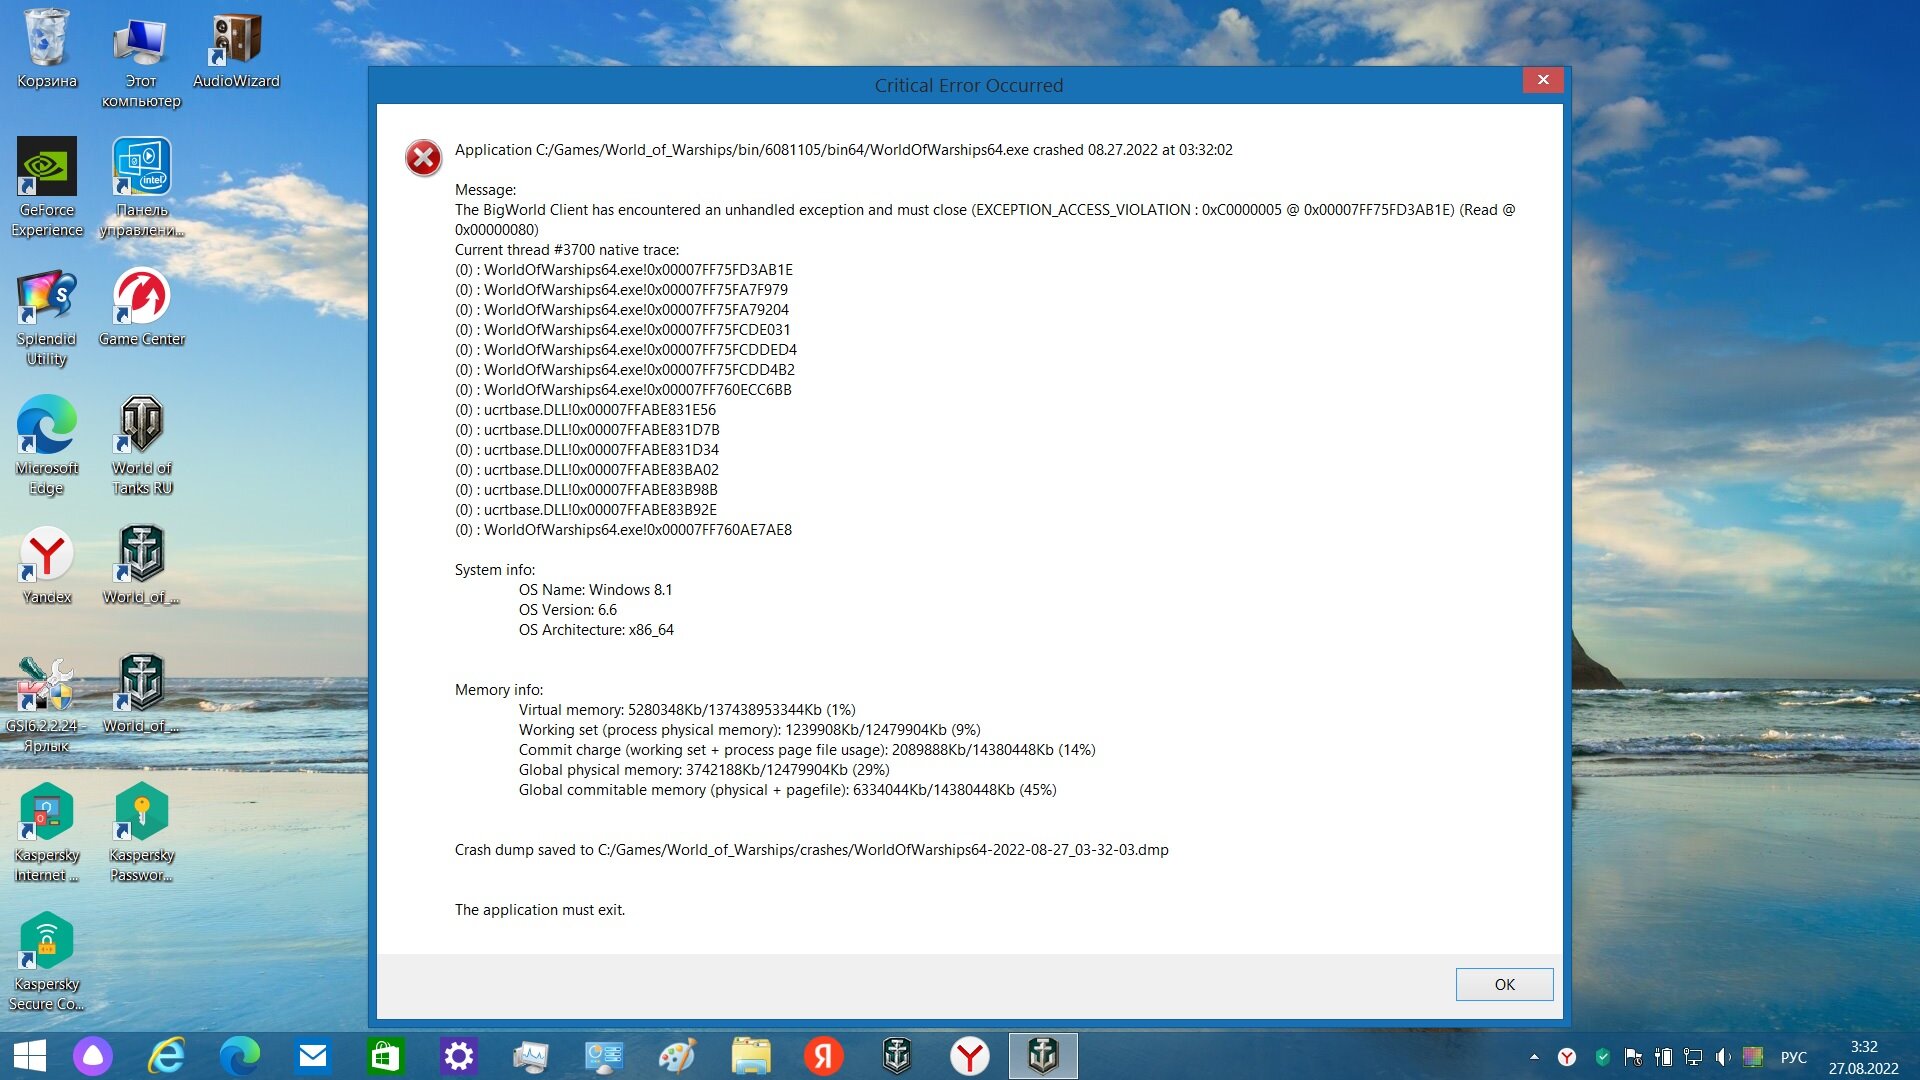Check the battery power tray icon
1920x1080 pixels.
1664,1057
